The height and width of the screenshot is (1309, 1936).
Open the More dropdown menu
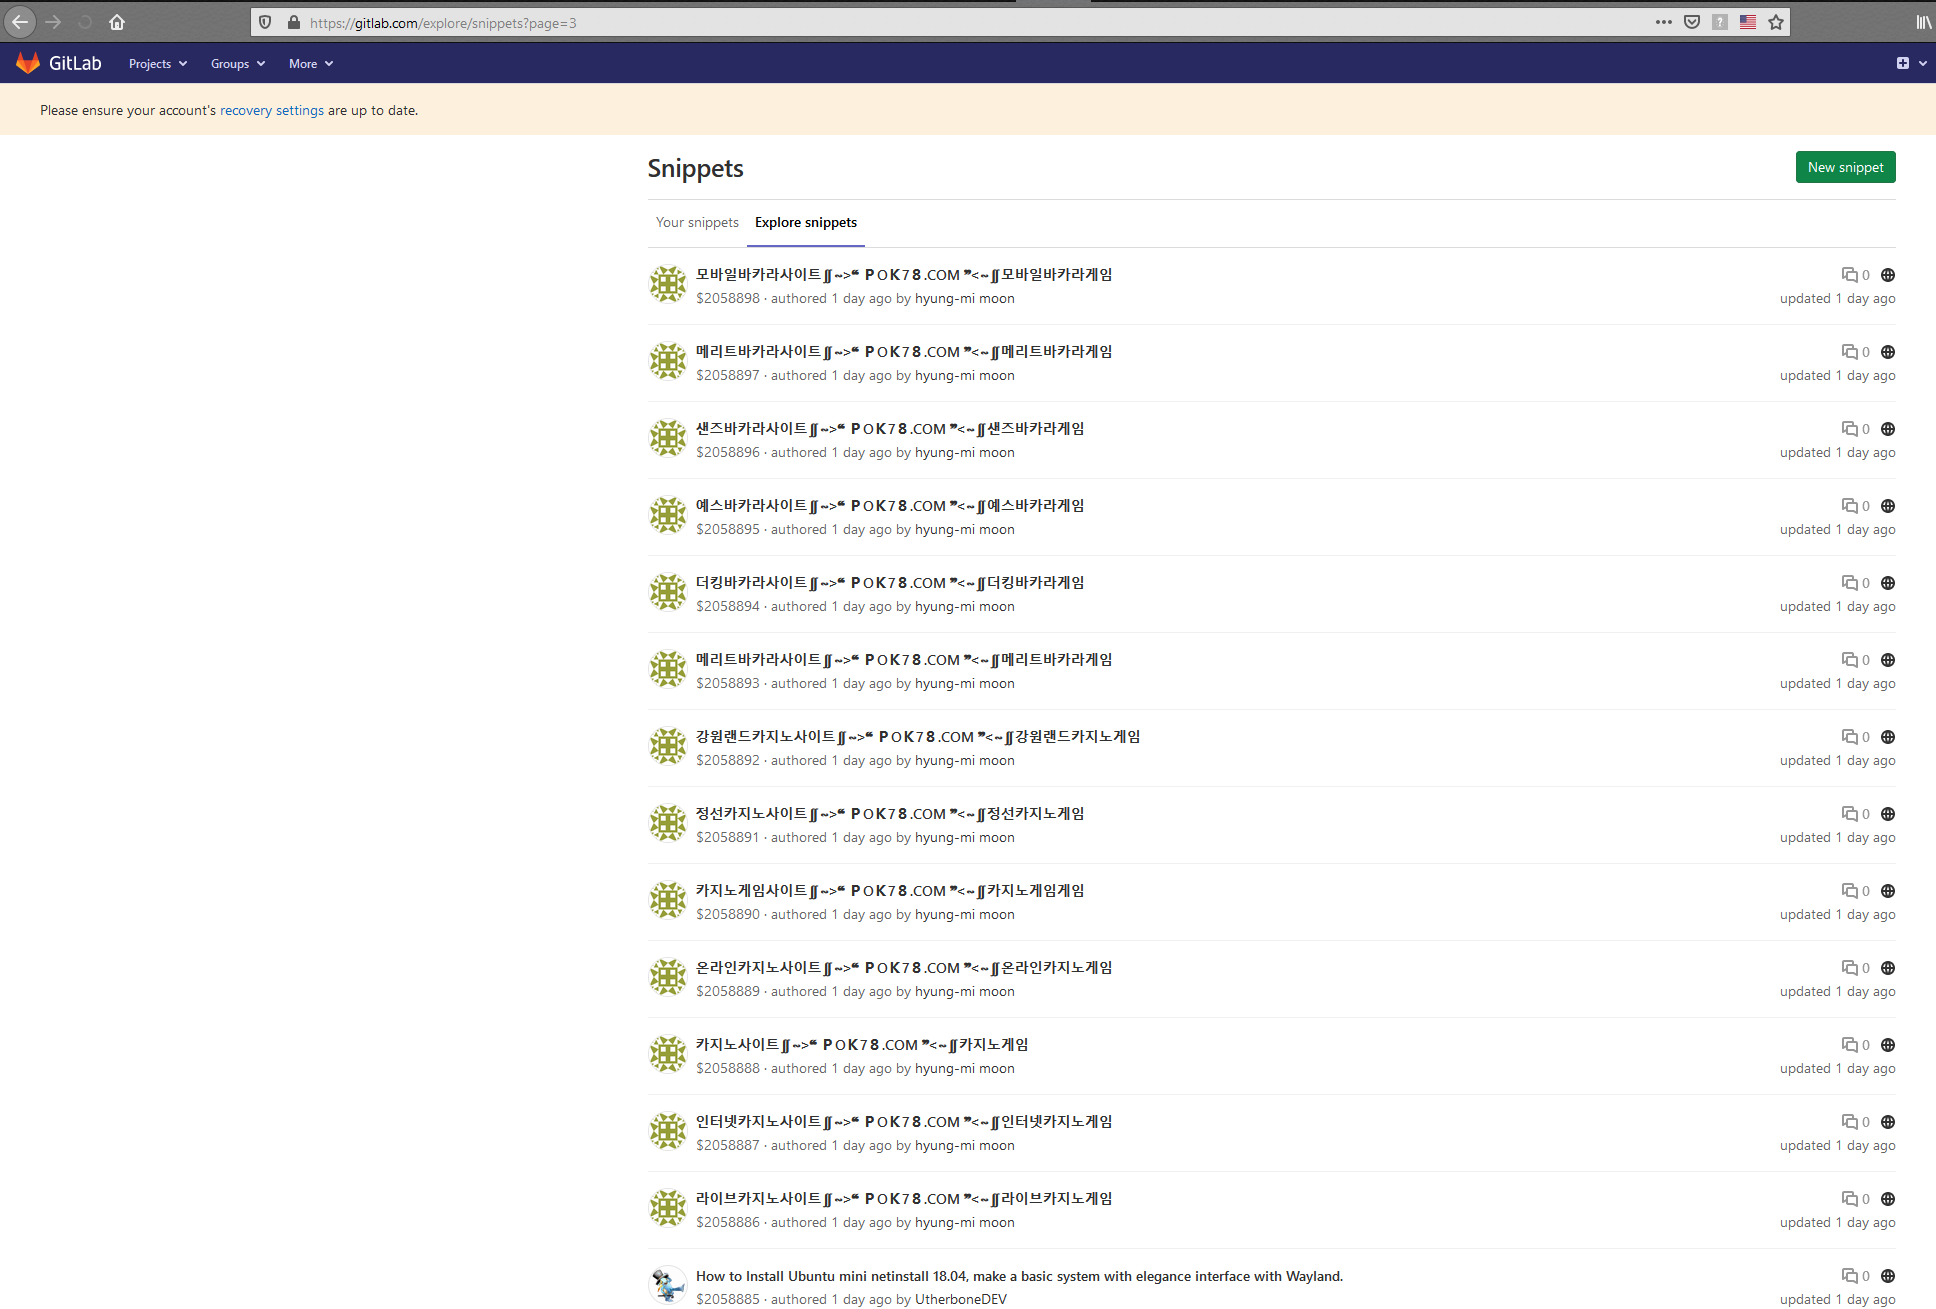click(311, 64)
